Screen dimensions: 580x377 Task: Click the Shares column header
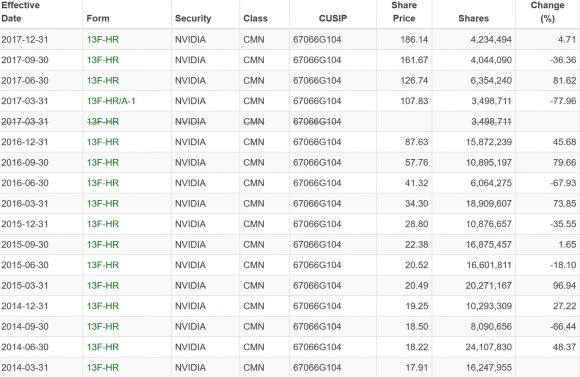coord(473,18)
